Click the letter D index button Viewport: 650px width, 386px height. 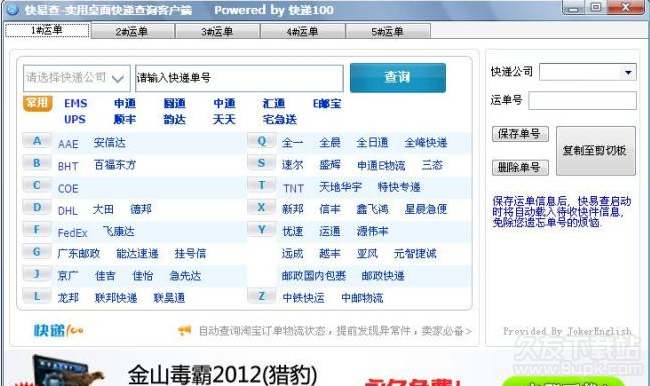point(37,207)
